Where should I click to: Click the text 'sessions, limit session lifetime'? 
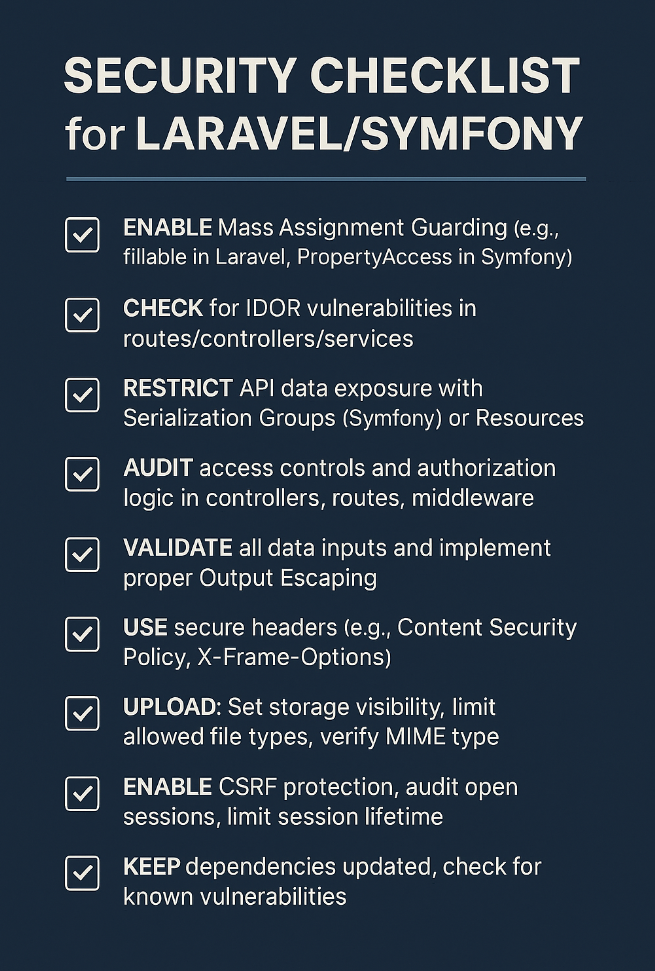click(x=283, y=817)
